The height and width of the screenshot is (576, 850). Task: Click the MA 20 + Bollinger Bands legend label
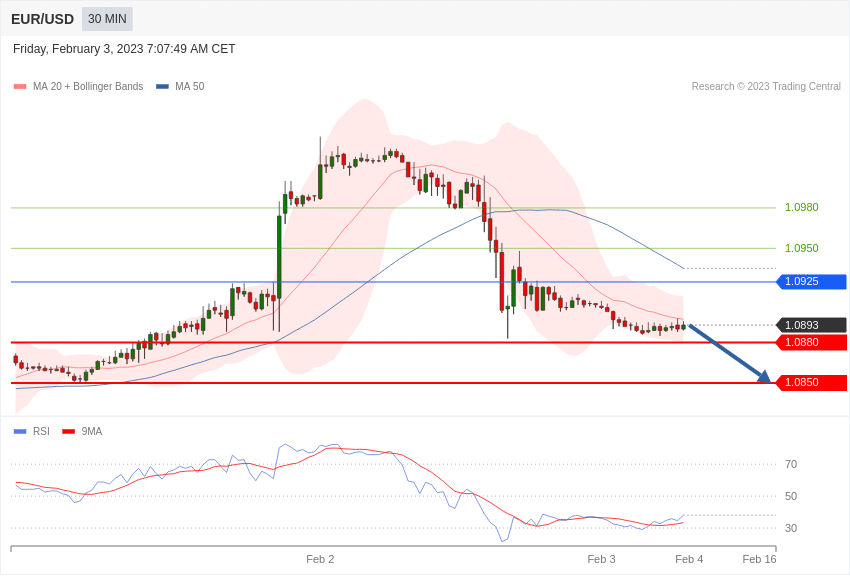pos(88,87)
